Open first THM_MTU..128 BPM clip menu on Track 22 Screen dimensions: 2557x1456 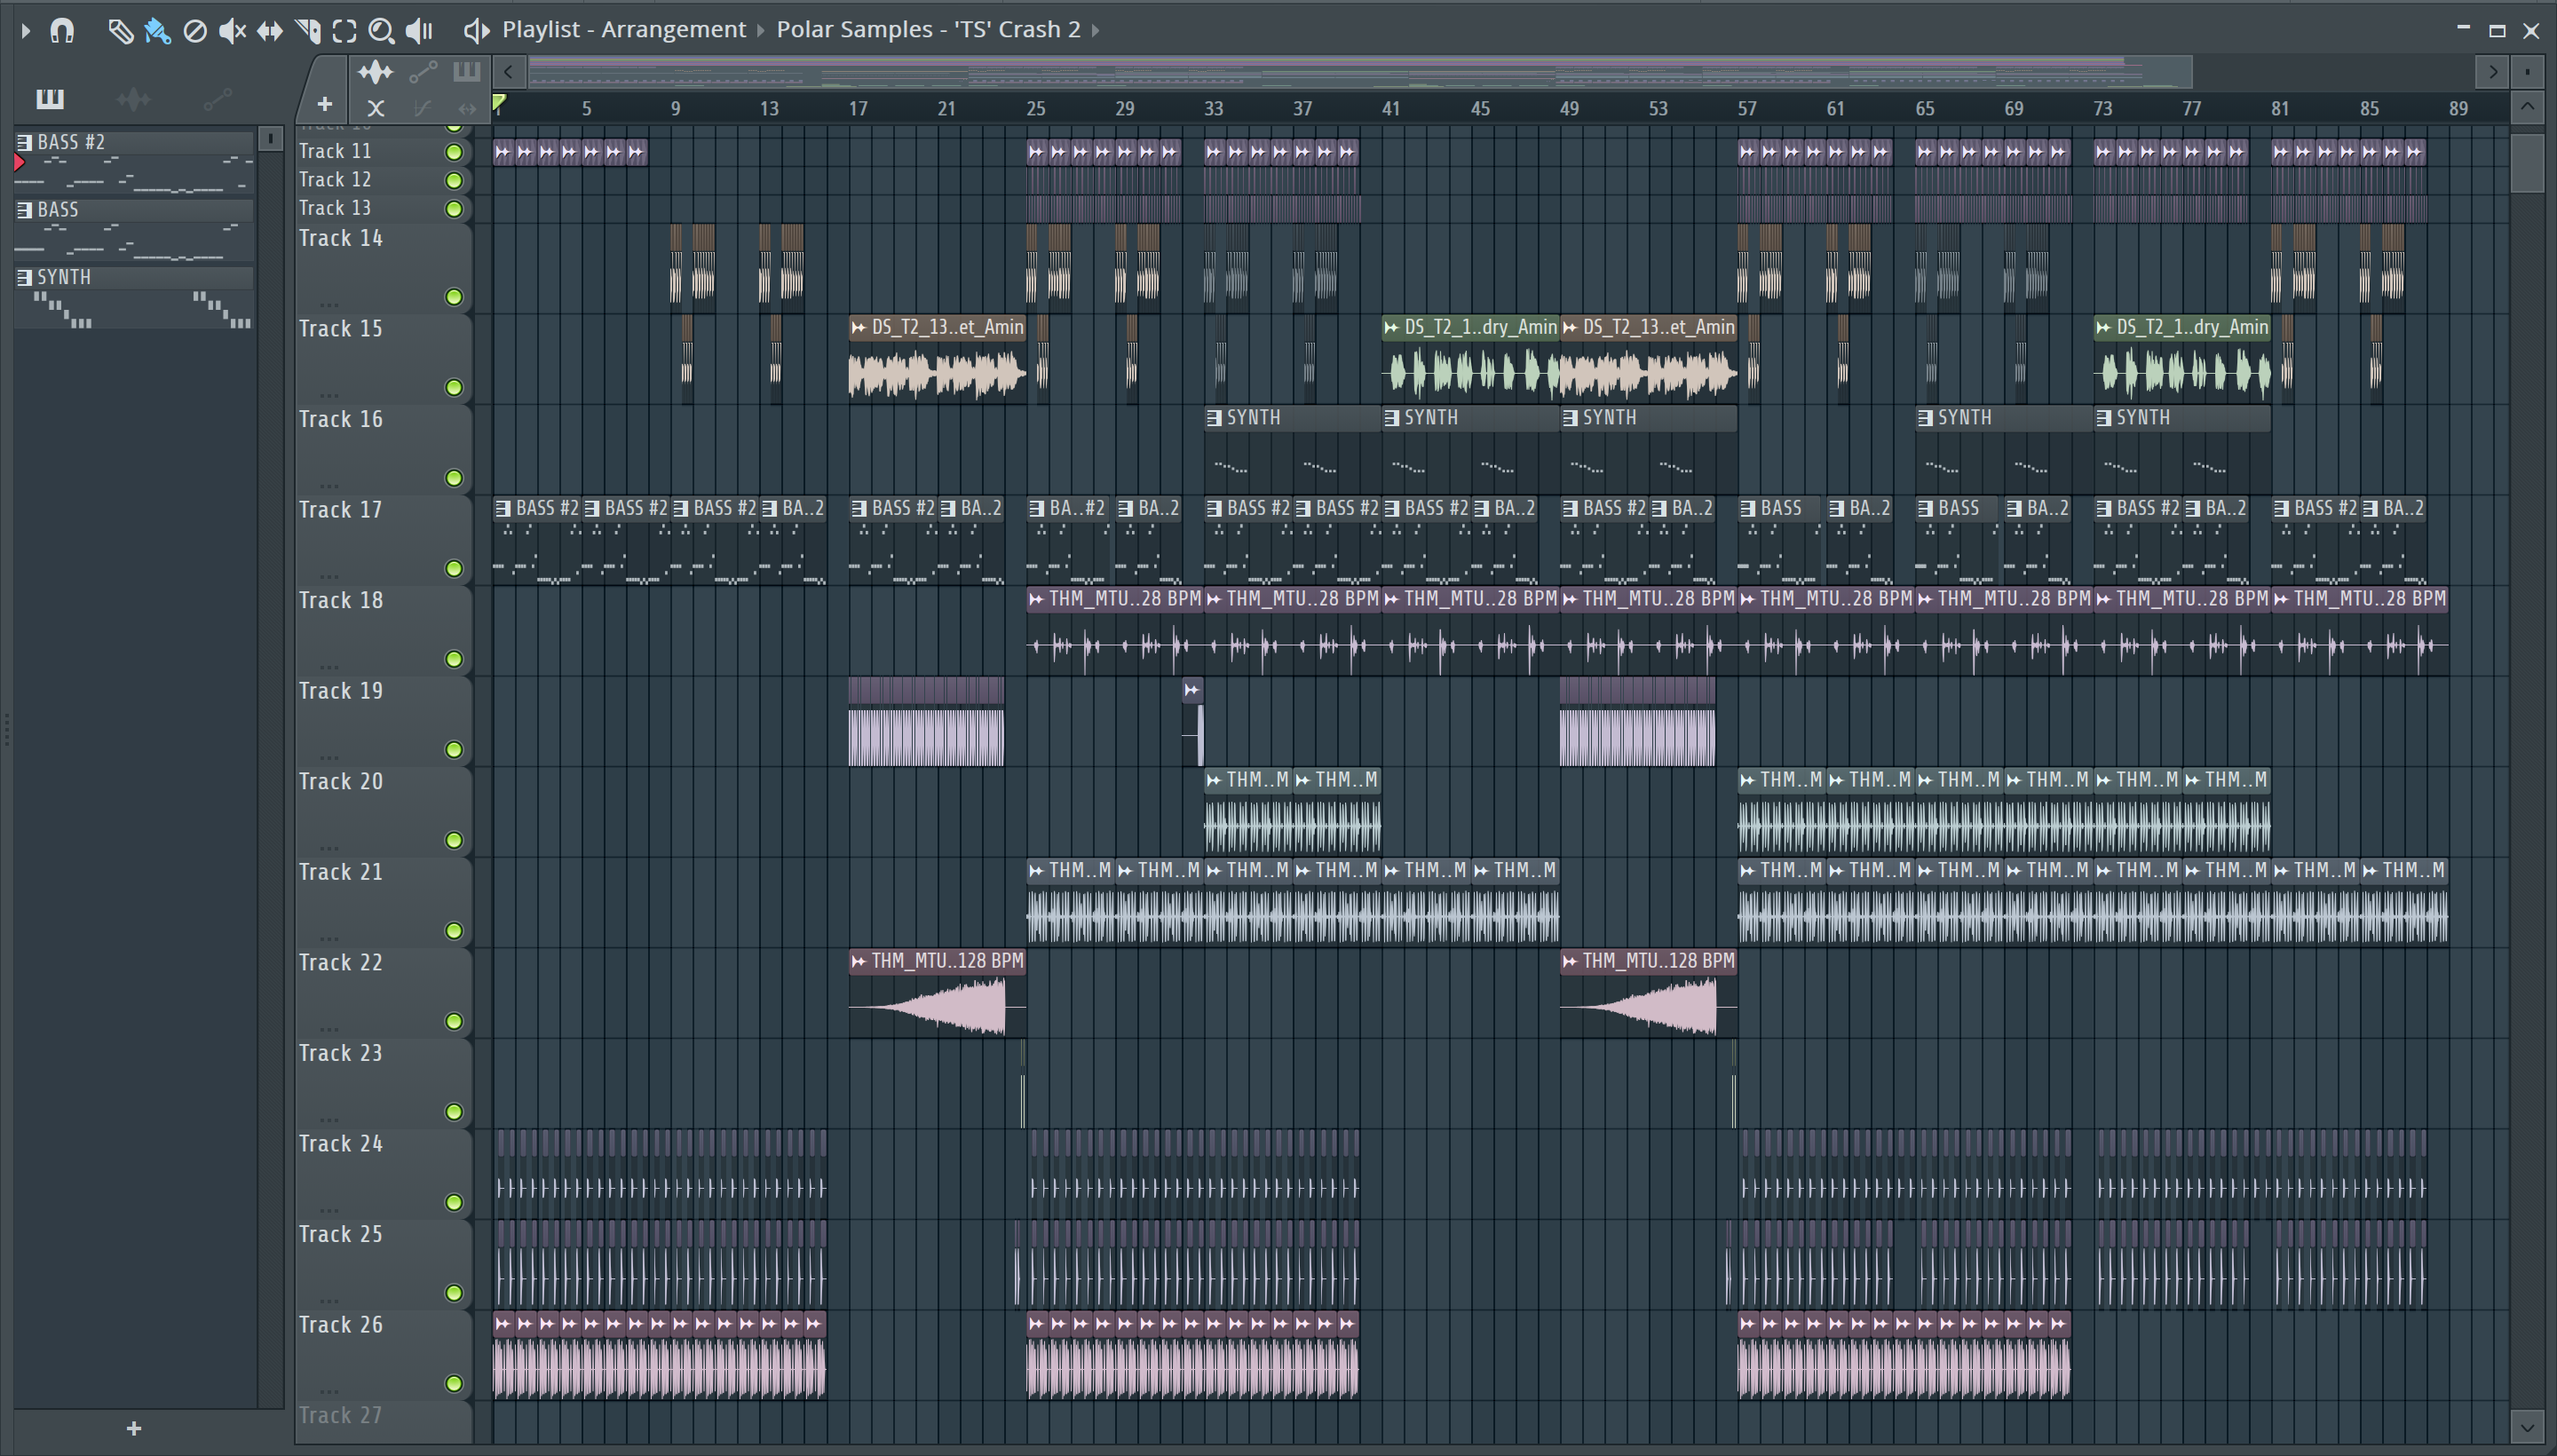pyautogui.click(x=858, y=961)
